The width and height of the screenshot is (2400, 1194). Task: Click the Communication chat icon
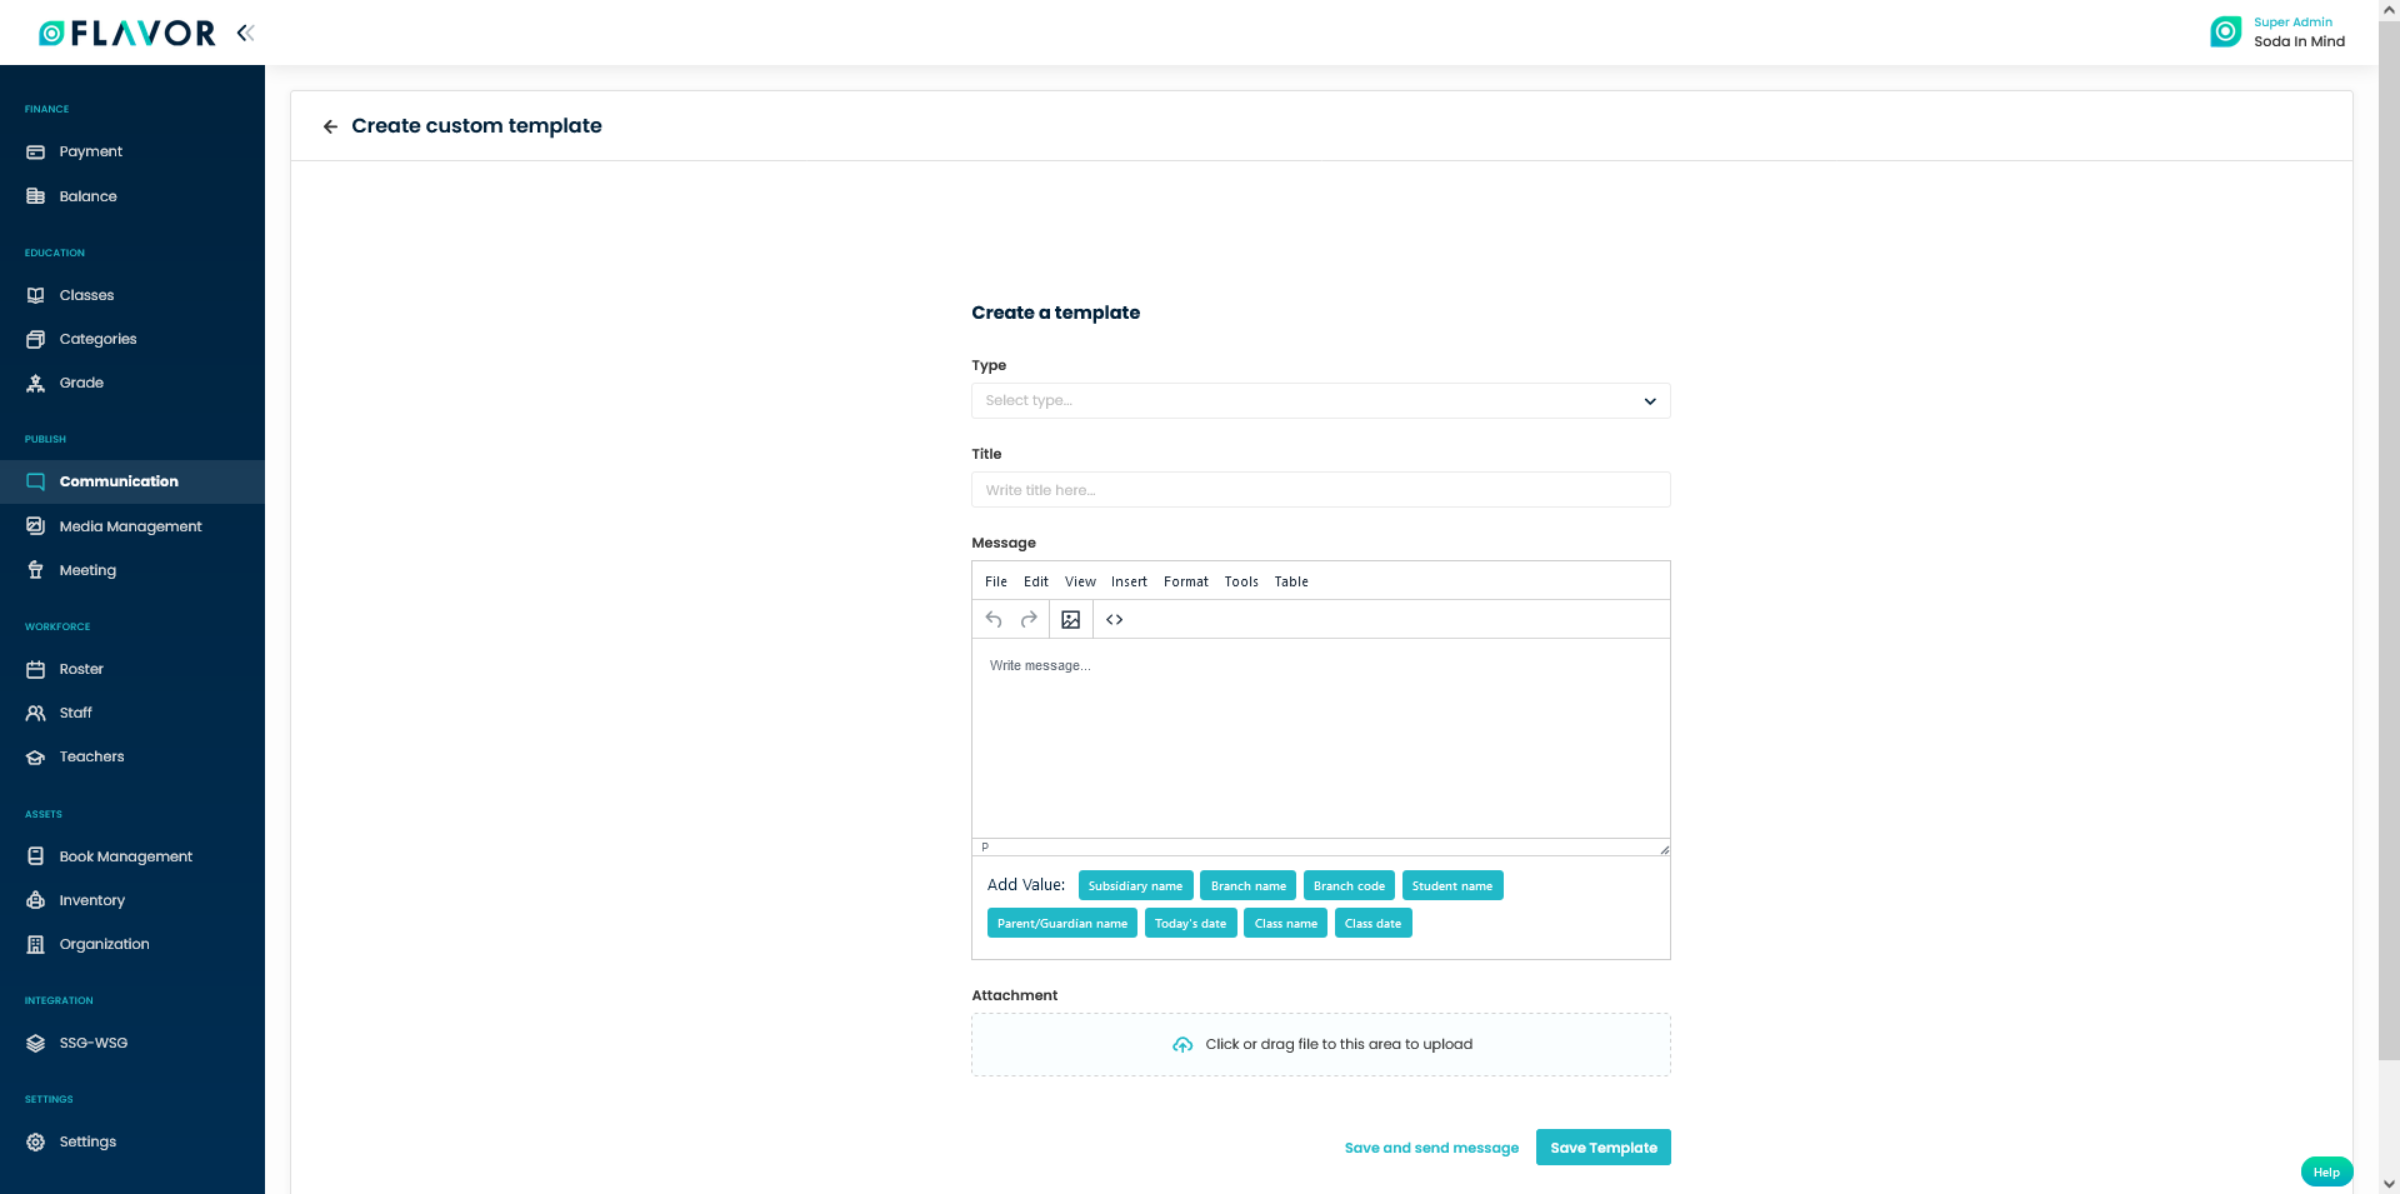36,481
